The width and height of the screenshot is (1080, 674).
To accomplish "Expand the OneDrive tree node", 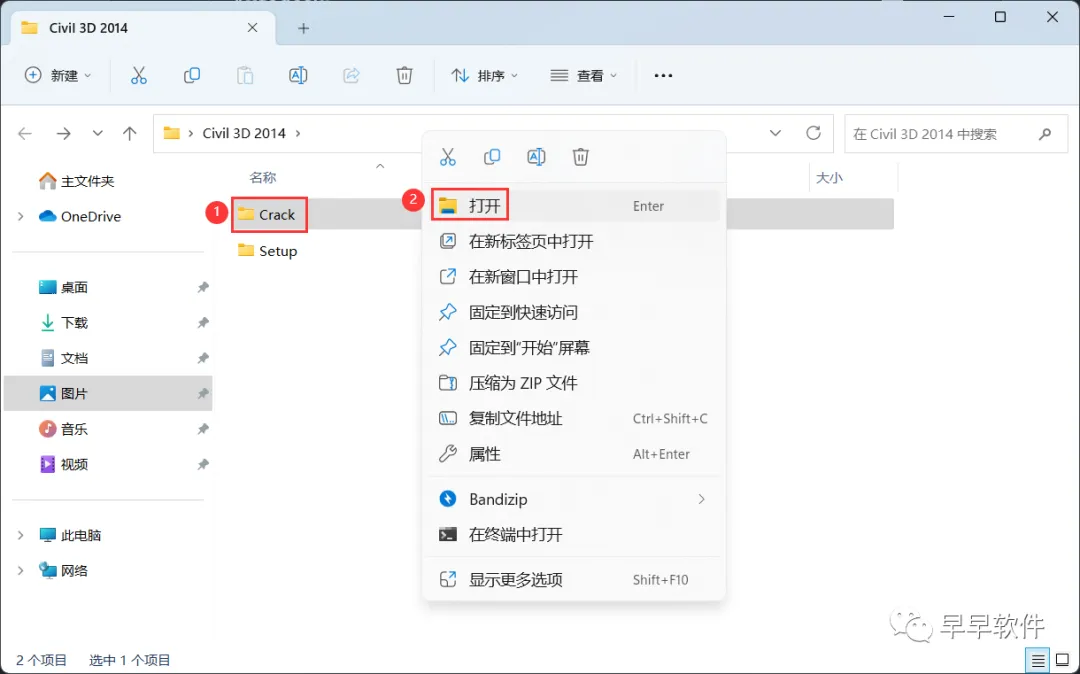I will 21,216.
